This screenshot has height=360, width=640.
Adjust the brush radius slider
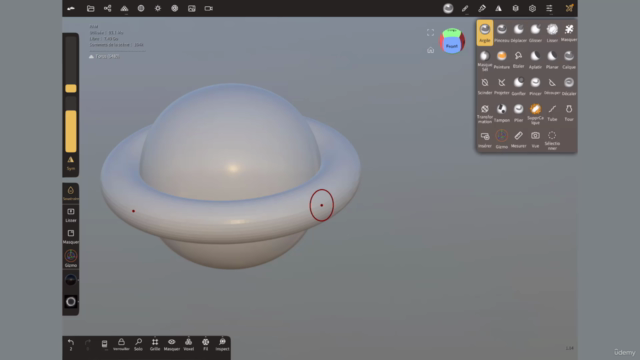[x=71, y=64]
